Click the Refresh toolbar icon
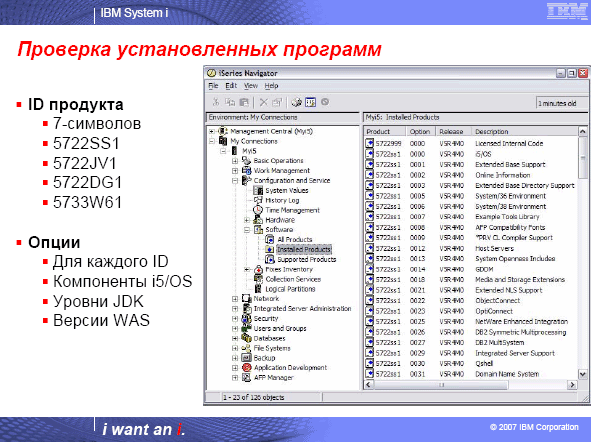Screen dimensions: 591x442 [297, 102]
